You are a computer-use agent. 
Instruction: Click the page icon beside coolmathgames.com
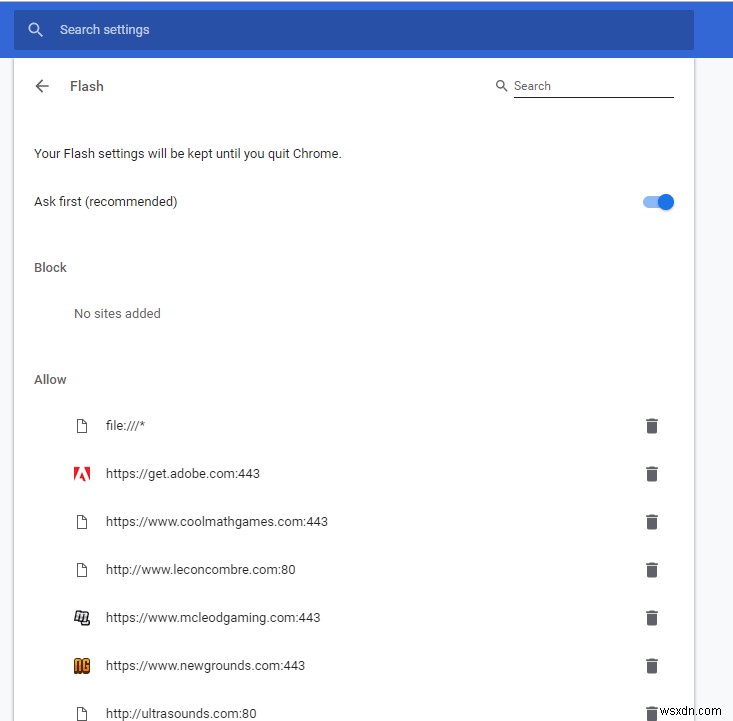tap(82, 521)
